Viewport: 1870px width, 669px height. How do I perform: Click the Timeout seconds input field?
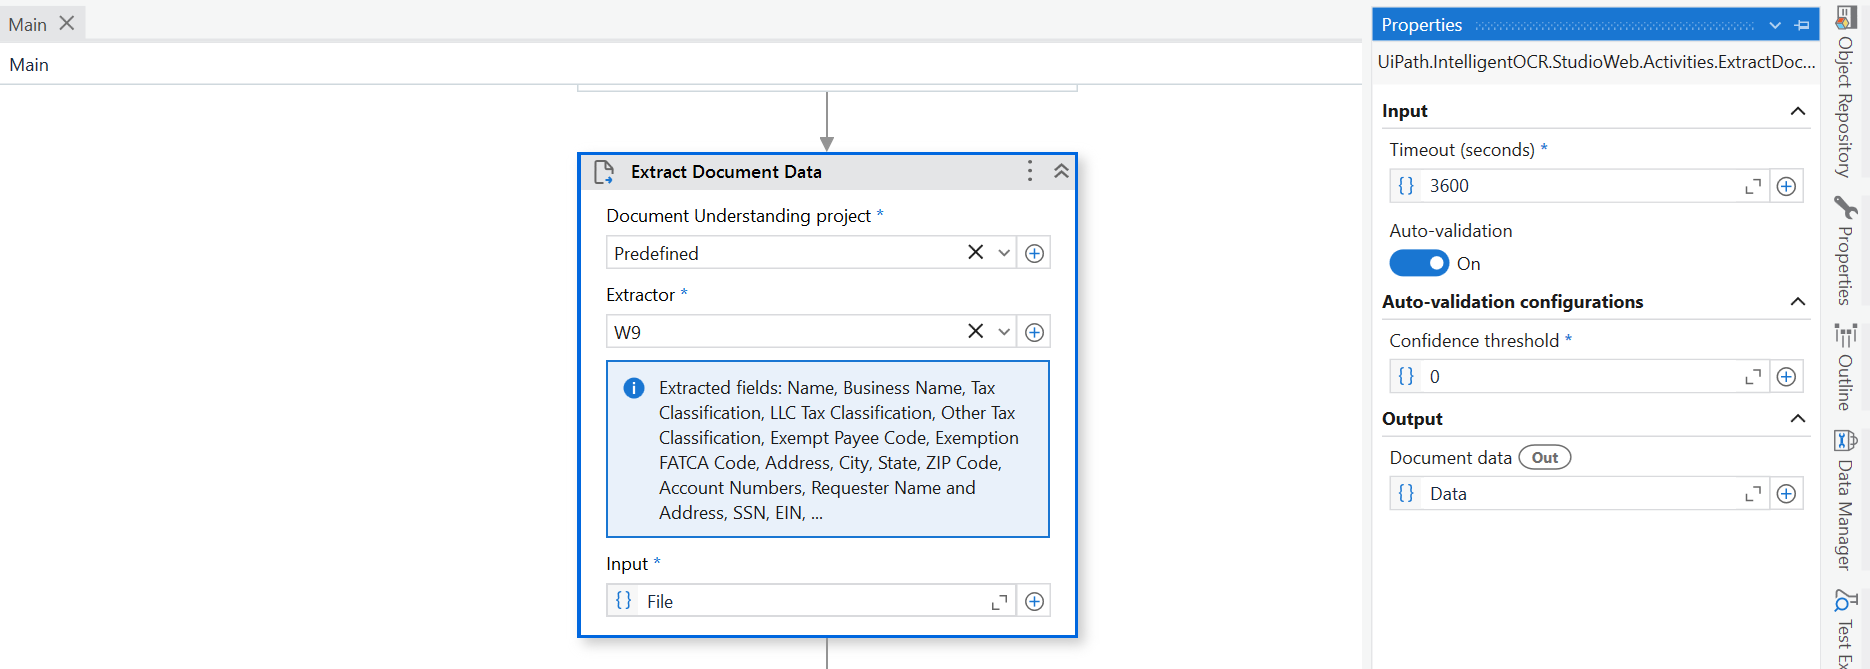click(x=1580, y=186)
